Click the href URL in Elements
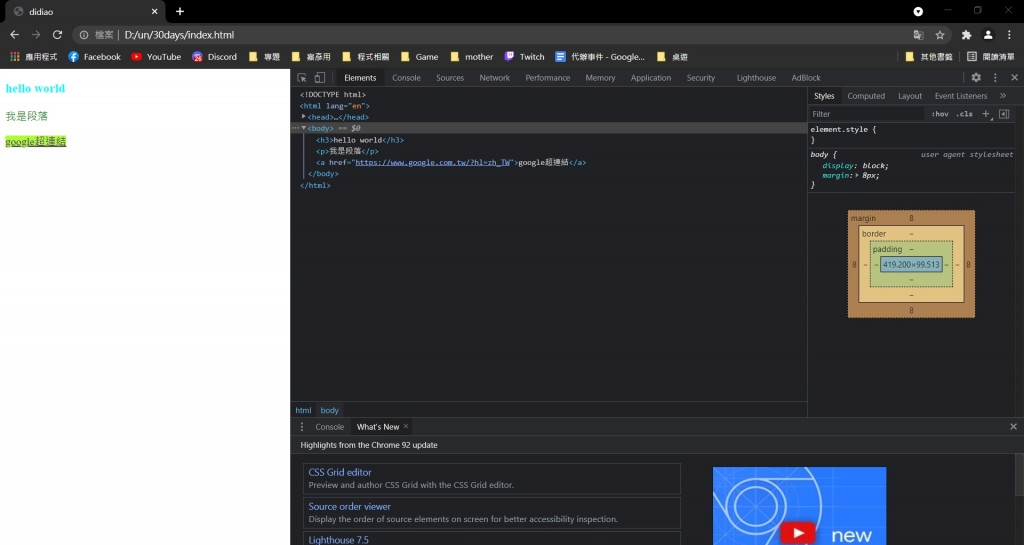Image resolution: width=1024 pixels, height=545 pixels. (x=432, y=163)
